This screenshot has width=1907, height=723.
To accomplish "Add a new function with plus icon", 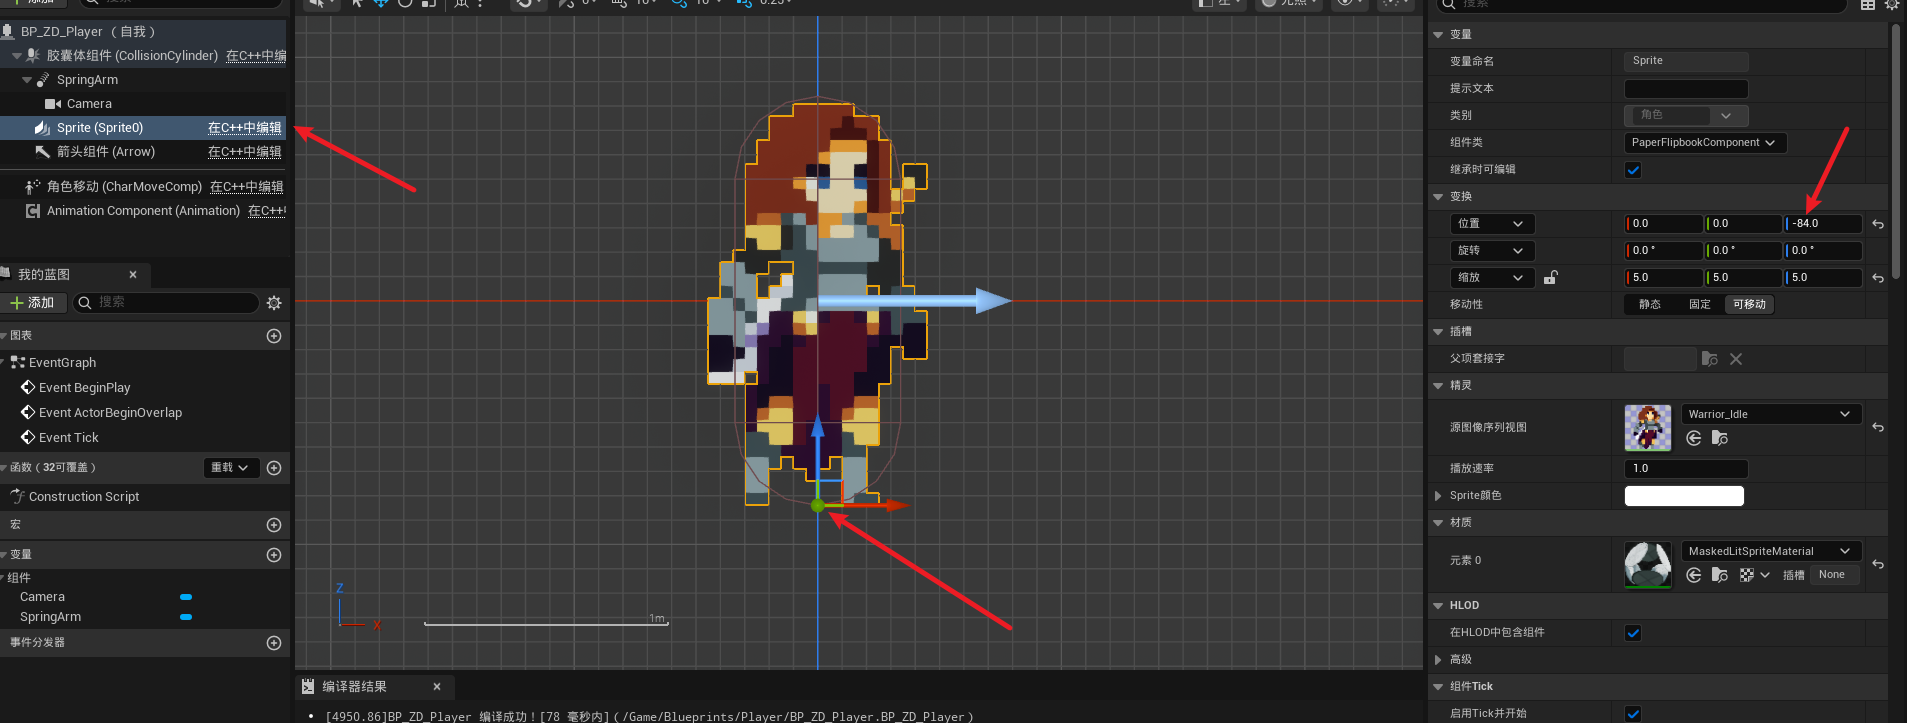I will point(274,468).
